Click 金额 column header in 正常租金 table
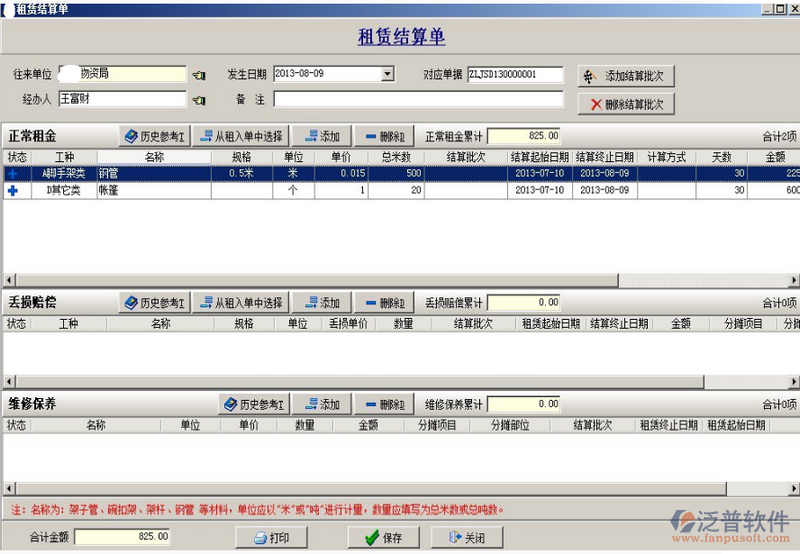The width and height of the screenshot is (800, 554). click(775, 157)
